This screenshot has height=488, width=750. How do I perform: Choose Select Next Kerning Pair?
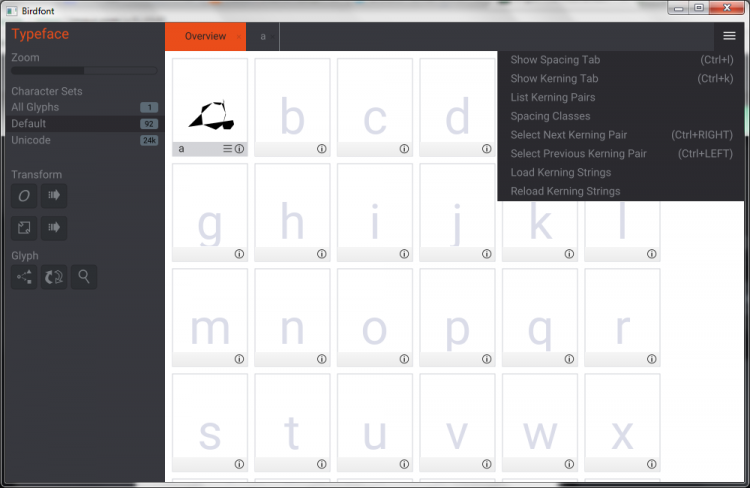621,135
